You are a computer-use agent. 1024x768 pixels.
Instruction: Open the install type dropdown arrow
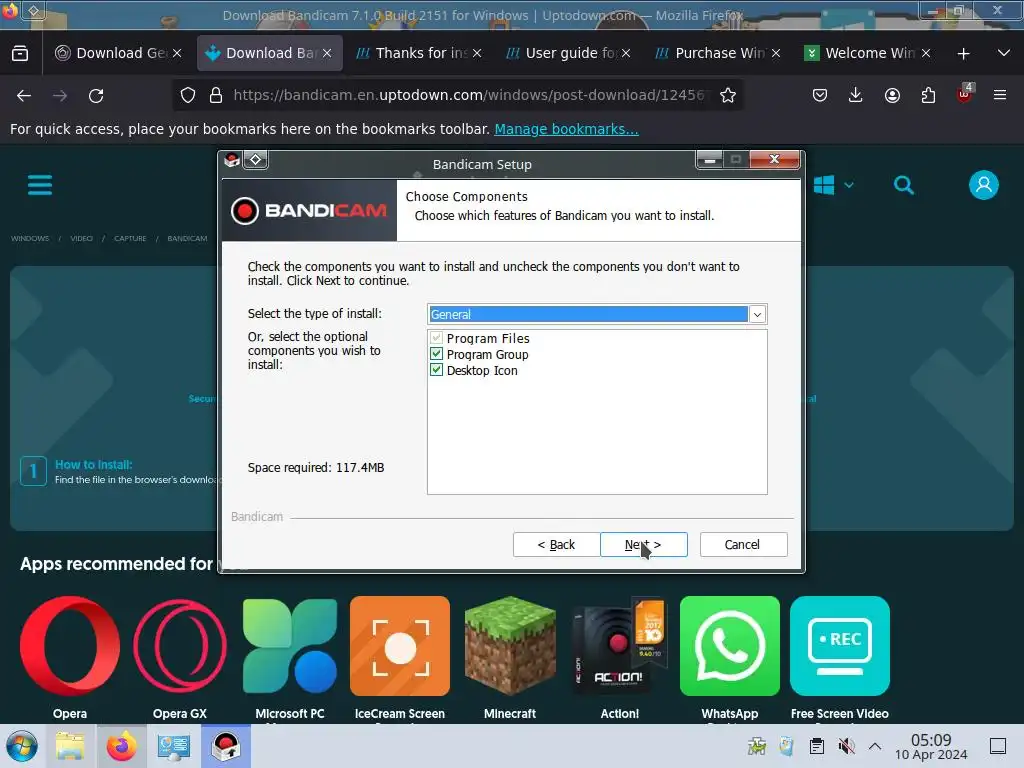(758, 314)
